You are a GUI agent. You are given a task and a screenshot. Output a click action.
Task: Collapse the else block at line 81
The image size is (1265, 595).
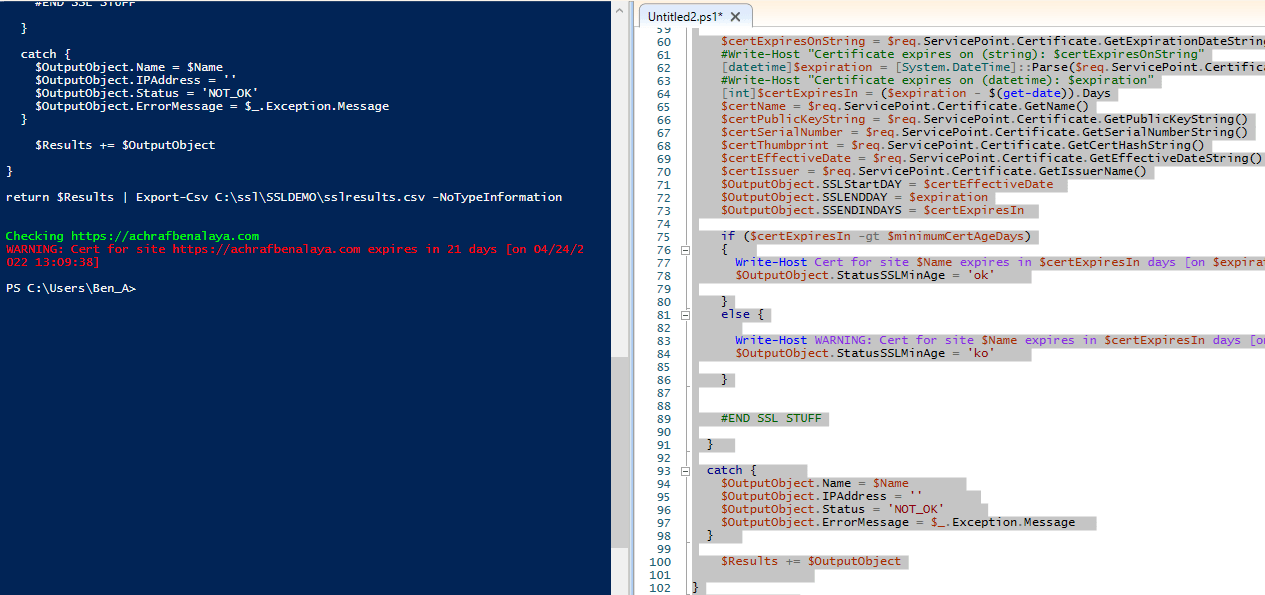pos(684,314)
